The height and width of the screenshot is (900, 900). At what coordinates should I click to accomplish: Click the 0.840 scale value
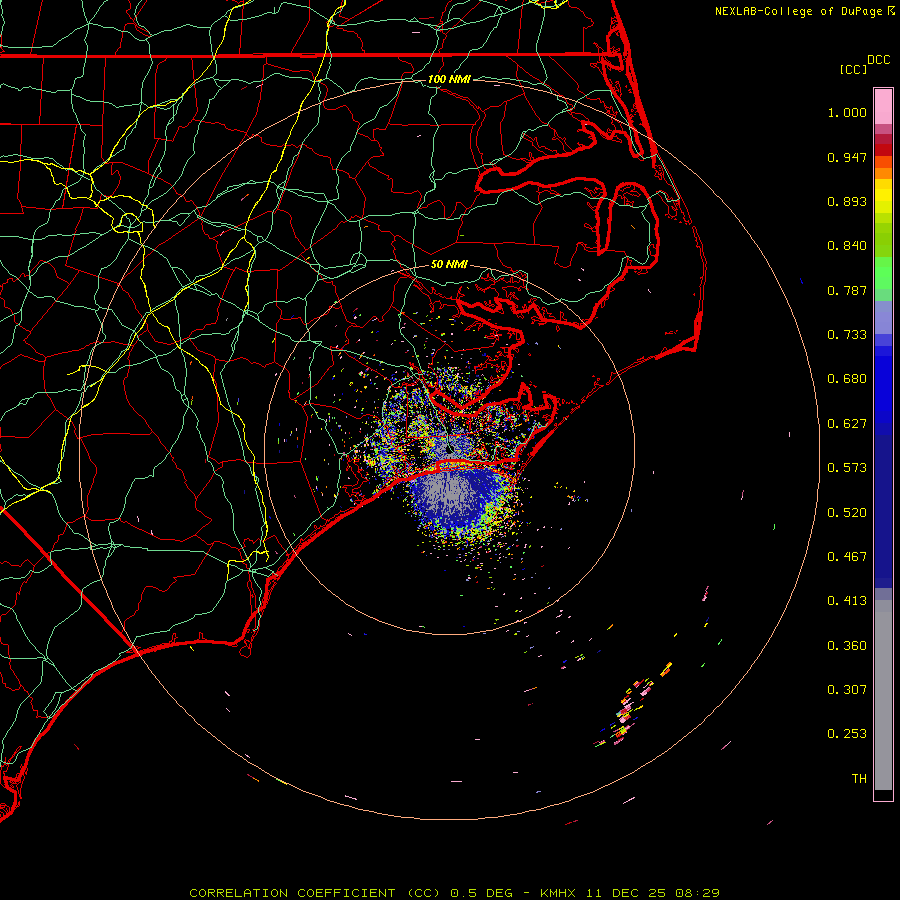[847, 246]
